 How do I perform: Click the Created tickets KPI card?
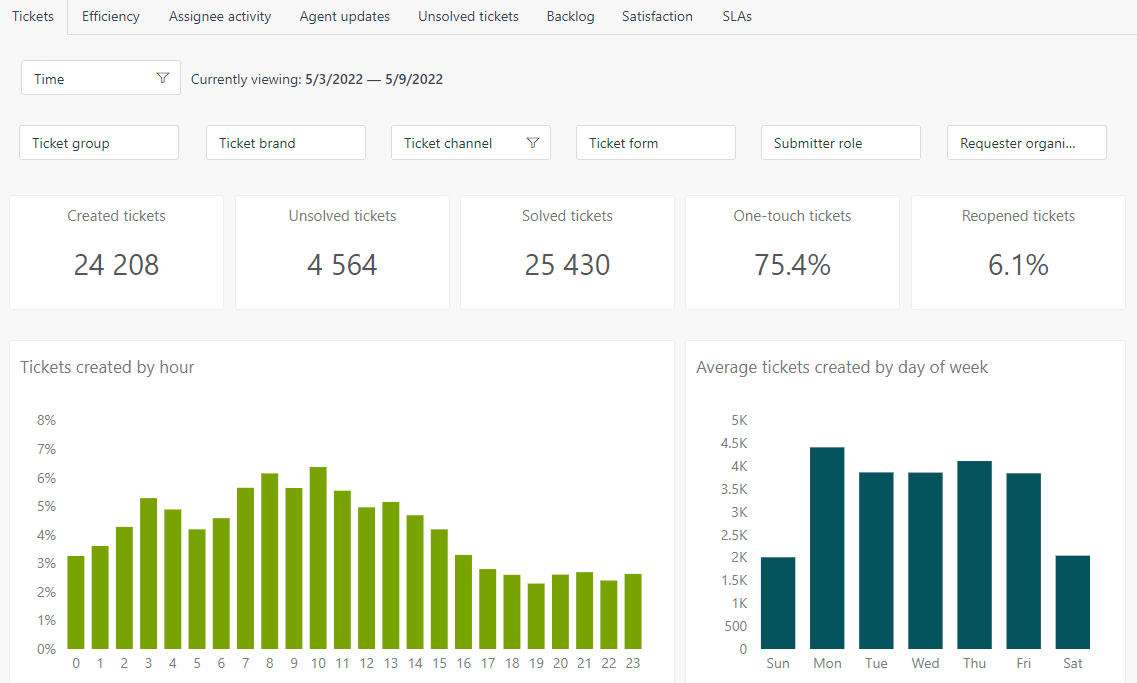click(116, 252)
